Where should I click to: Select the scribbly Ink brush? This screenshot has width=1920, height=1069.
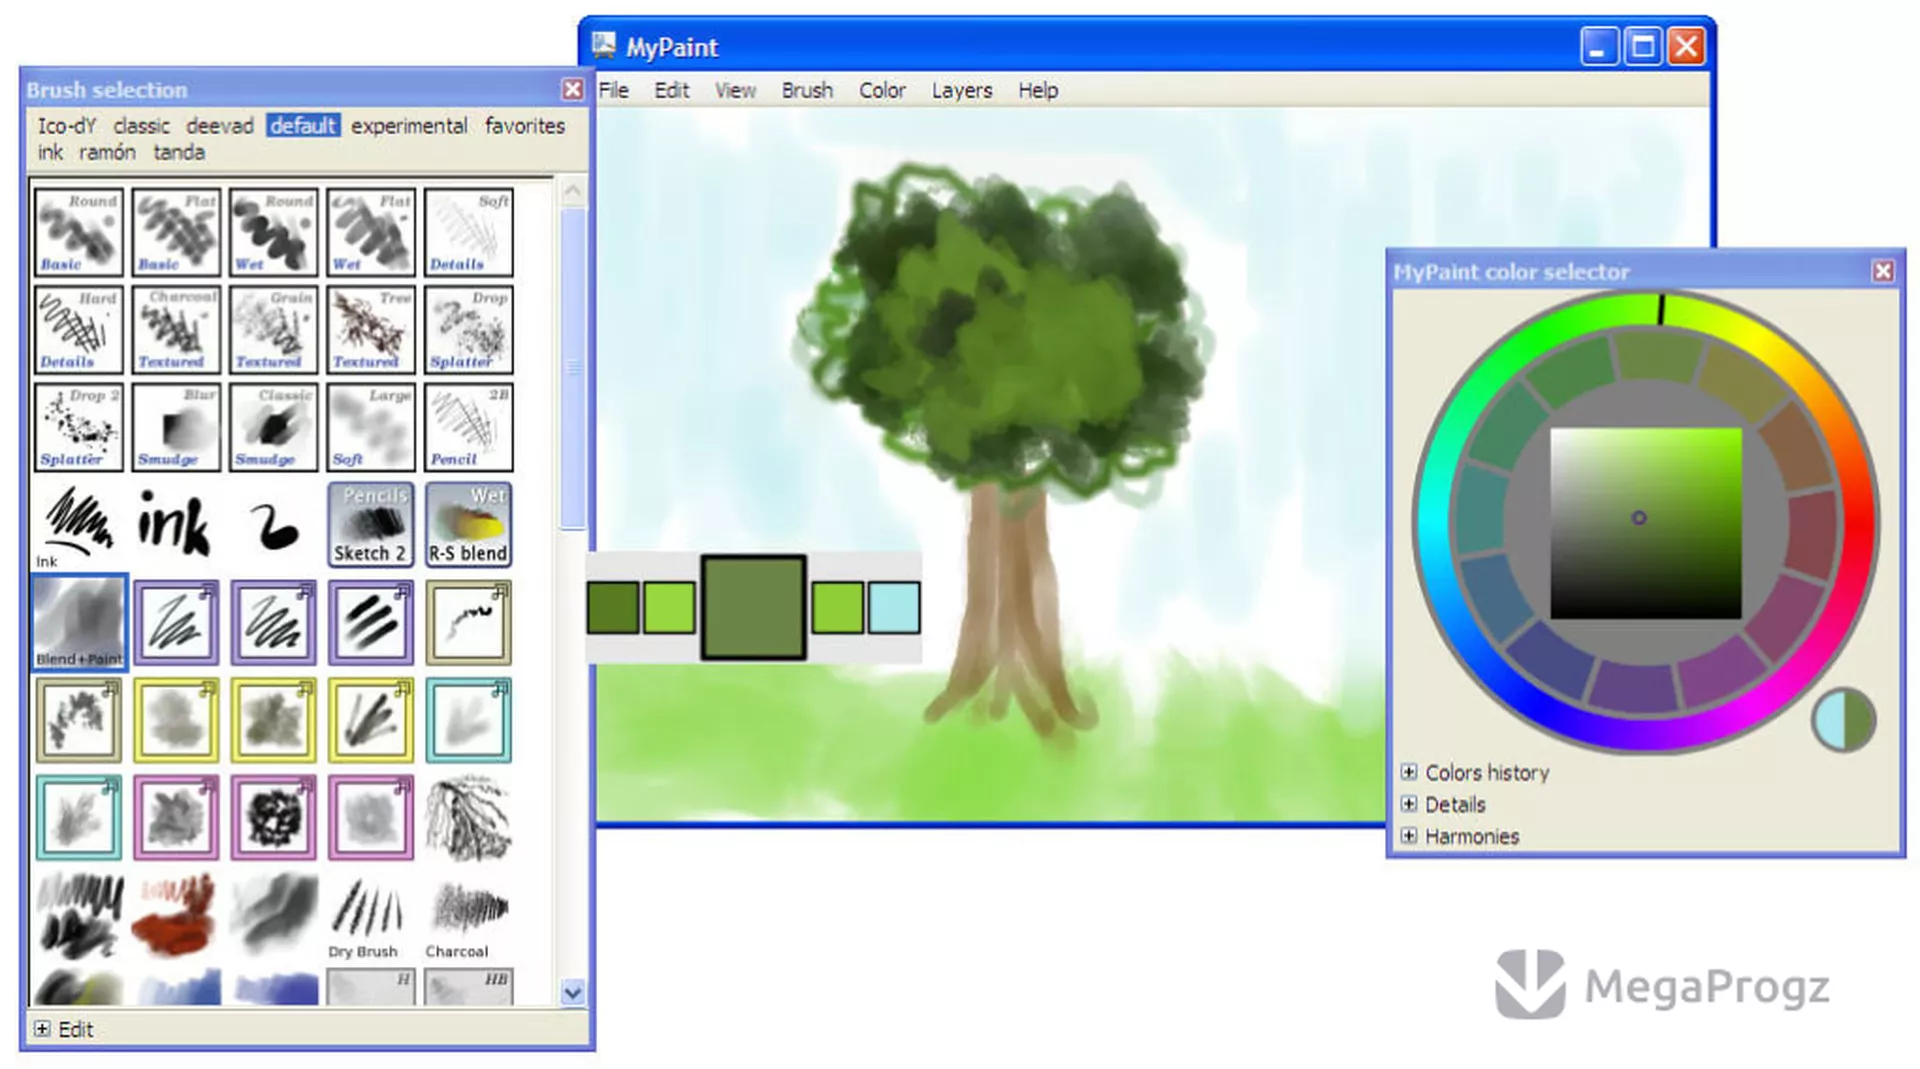pyautogui.click(x=77, y=525)
